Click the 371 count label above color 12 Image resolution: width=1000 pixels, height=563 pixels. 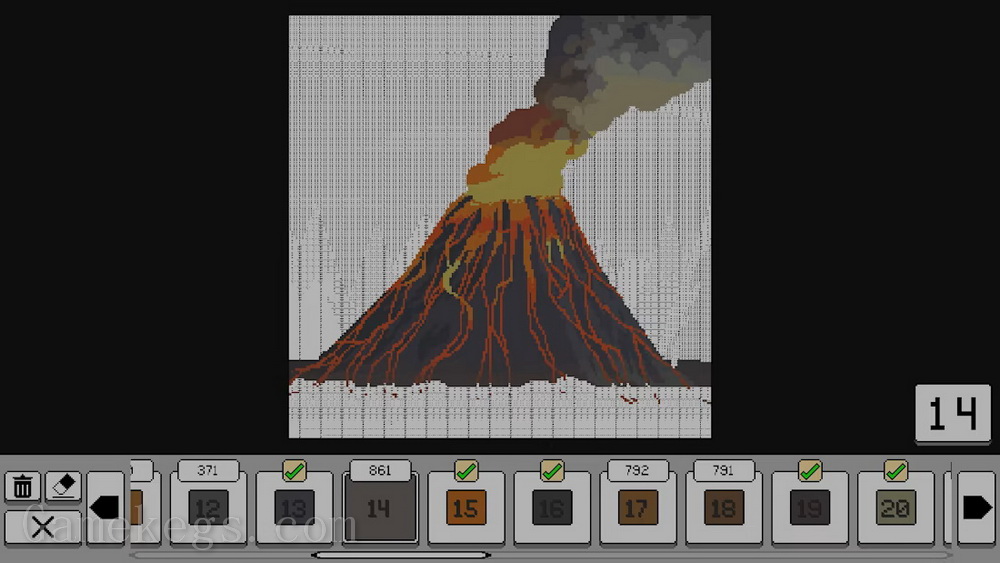(x=208, y=470)
